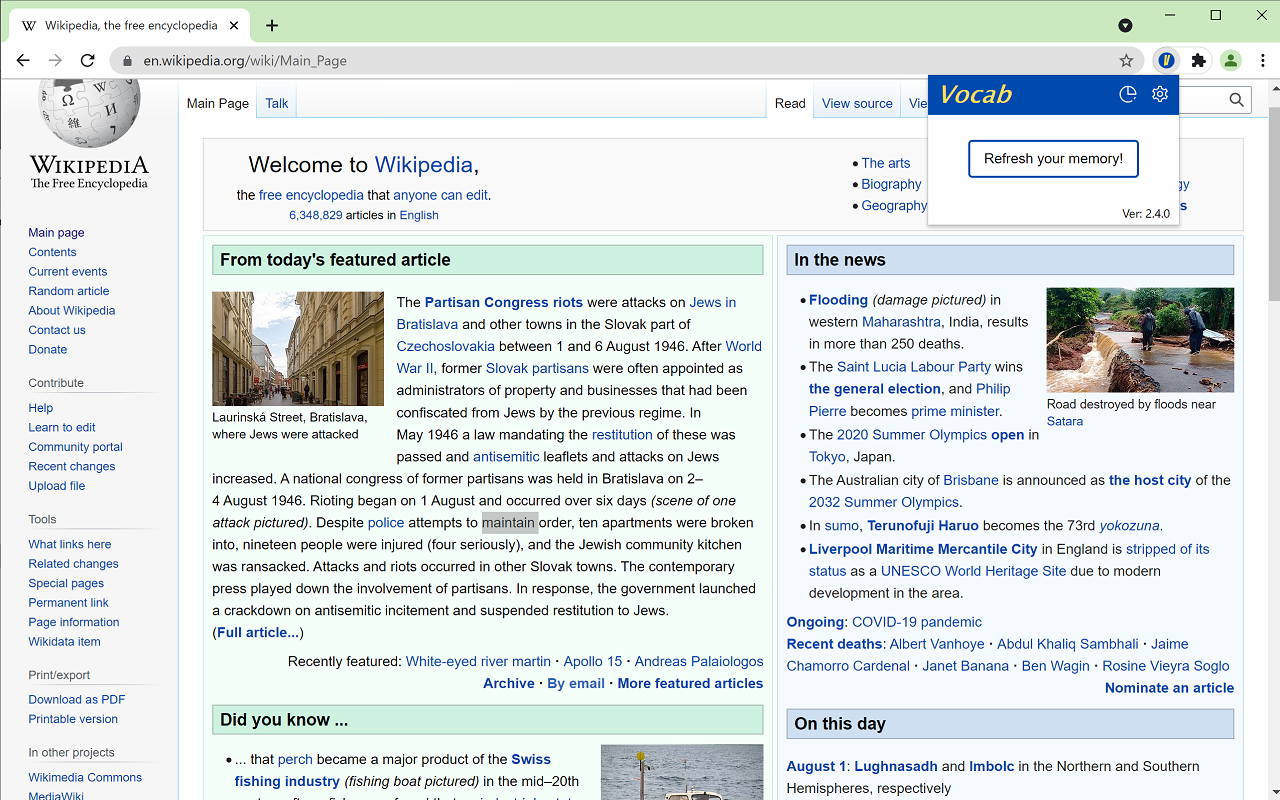Close the Wikipedia browser tab
Screen dimensions: 1280x800
point(234,25)
